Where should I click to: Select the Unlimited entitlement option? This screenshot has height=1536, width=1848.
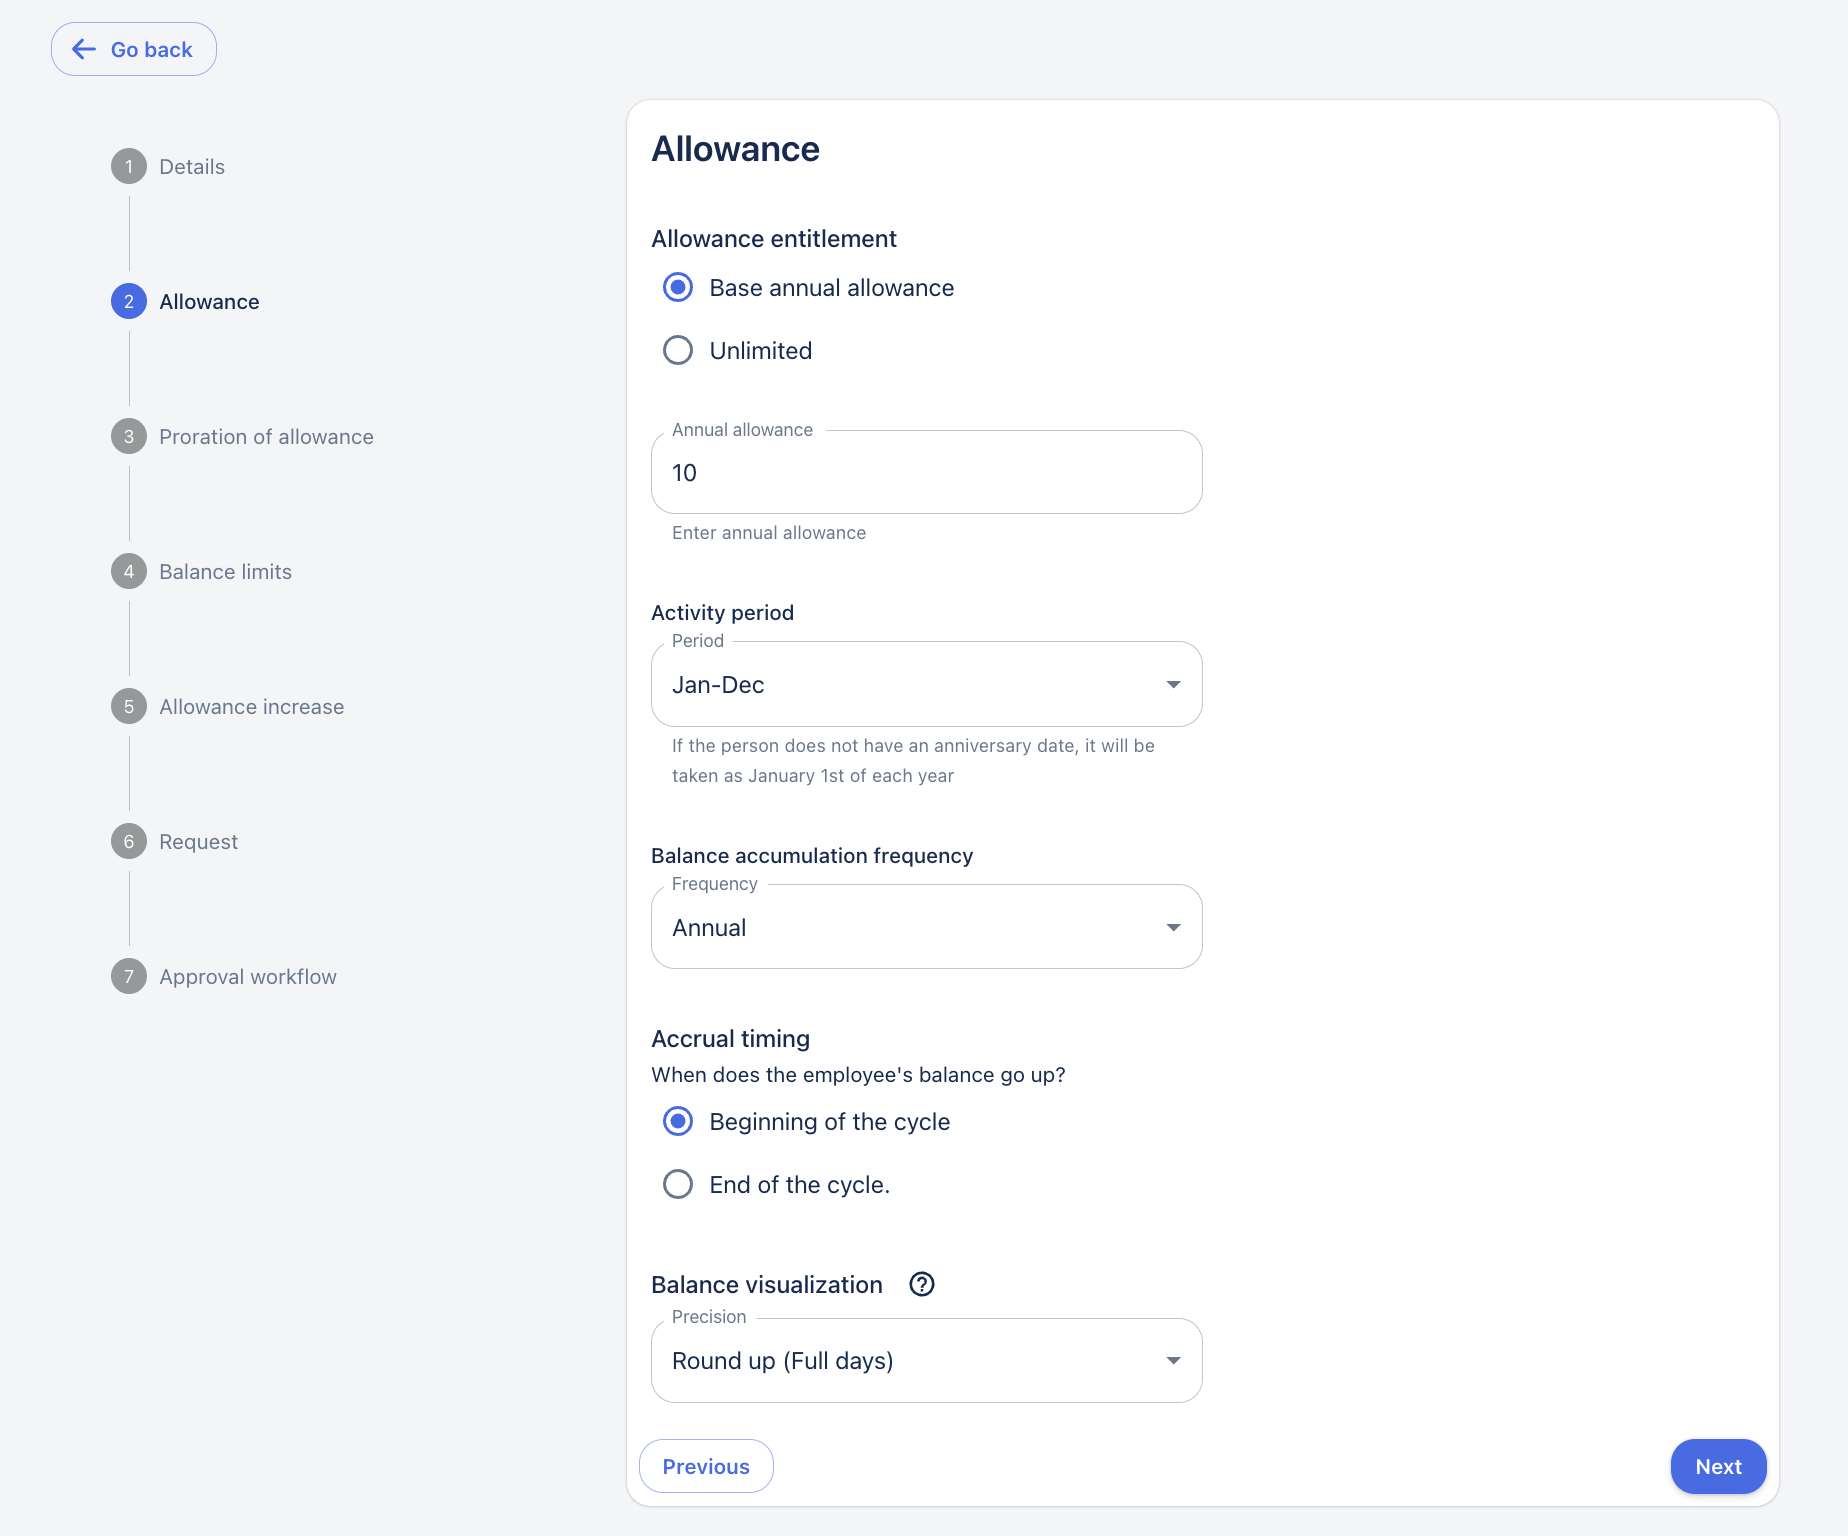point(678,351)
